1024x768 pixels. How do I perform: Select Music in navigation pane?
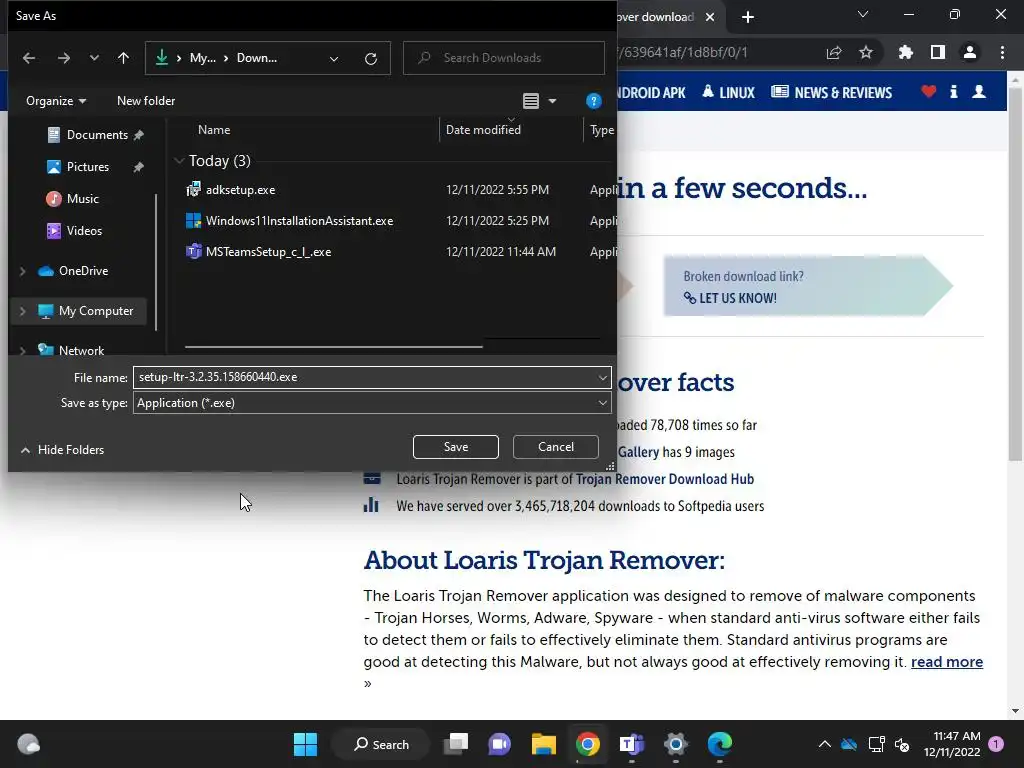point(82,199)
